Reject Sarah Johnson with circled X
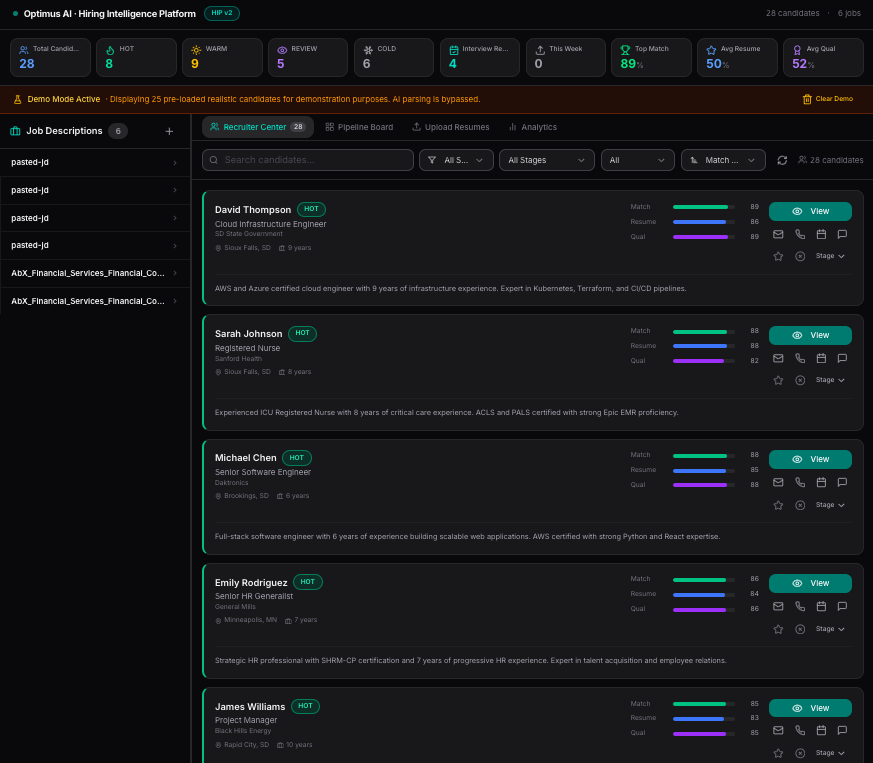This screenshot has height=763, width=873. pyautogui.click(x=800, y=380)
